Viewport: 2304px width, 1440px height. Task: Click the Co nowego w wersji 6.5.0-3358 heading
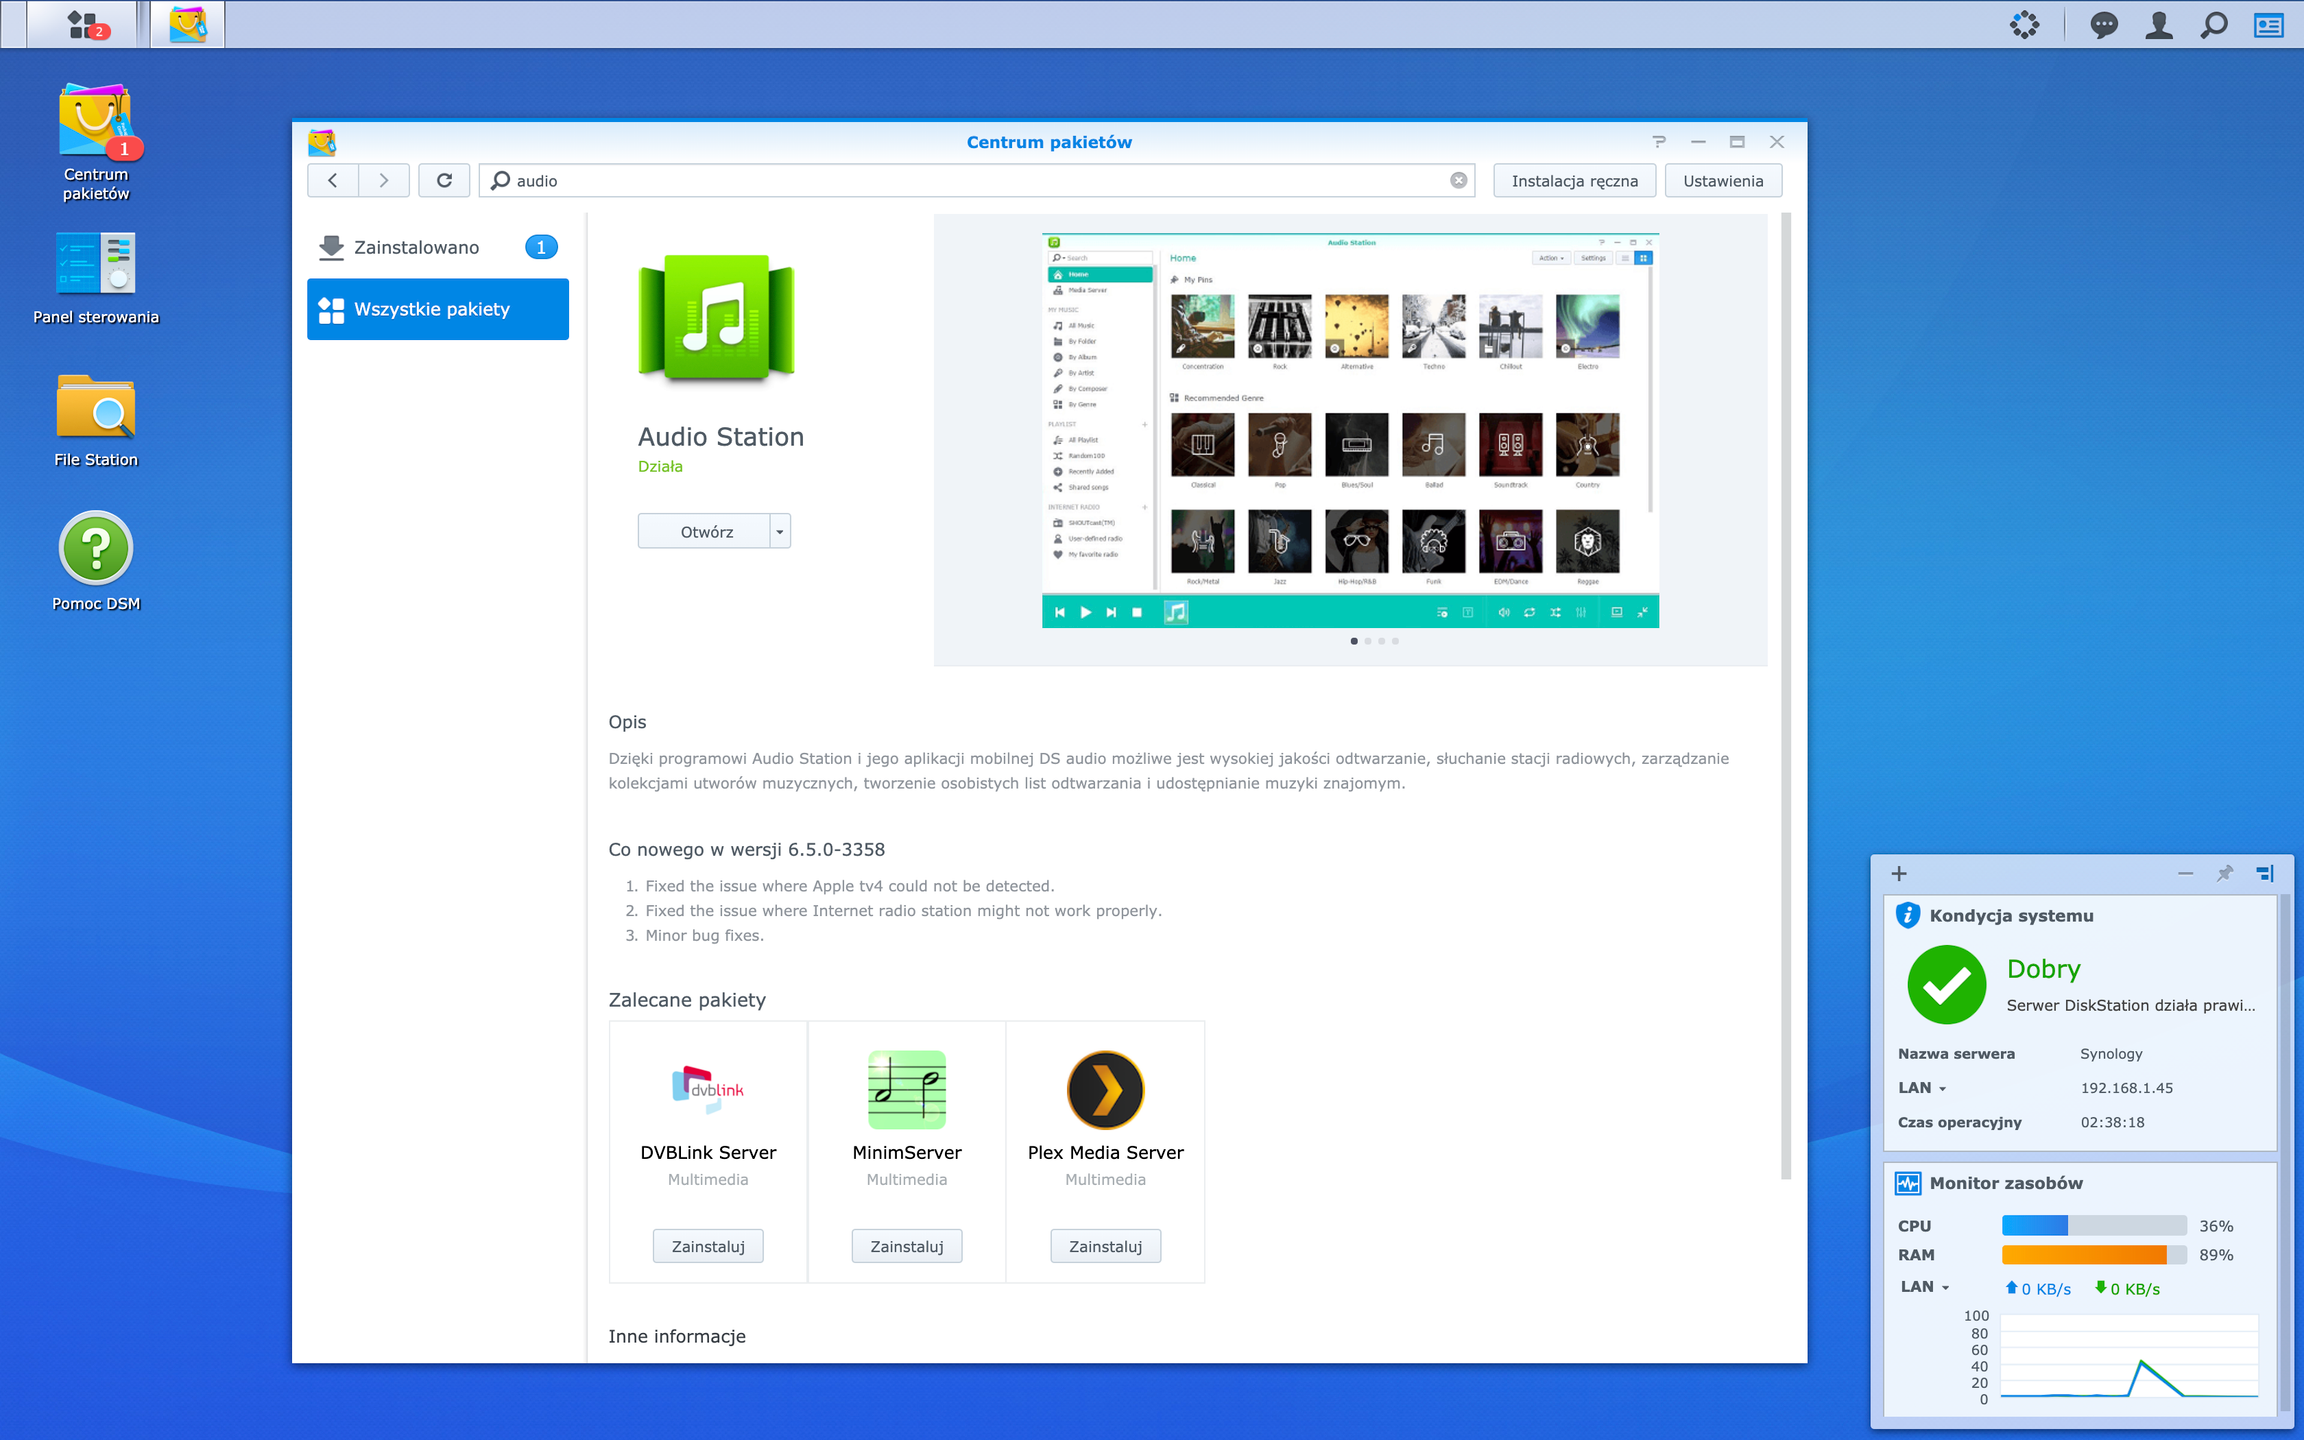747,849
